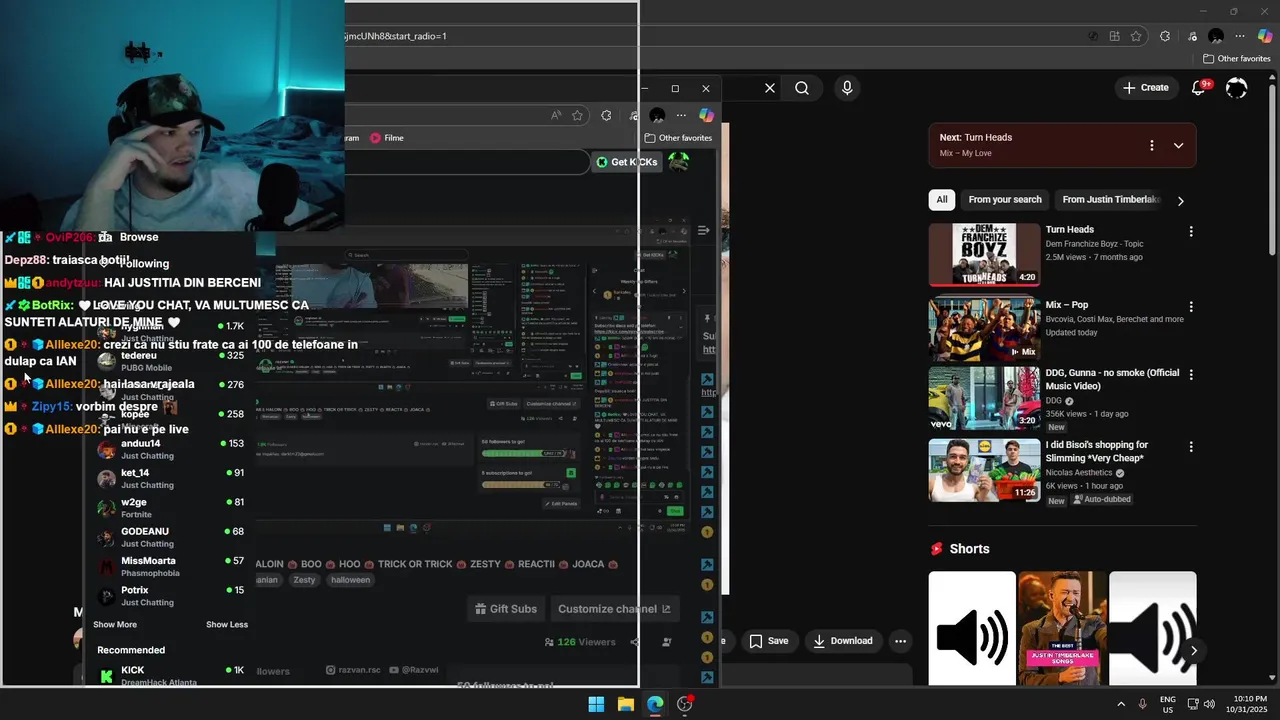Collapse the Next: Turn Heads queue panel
1280x720 pixels.
point(1178,145)
